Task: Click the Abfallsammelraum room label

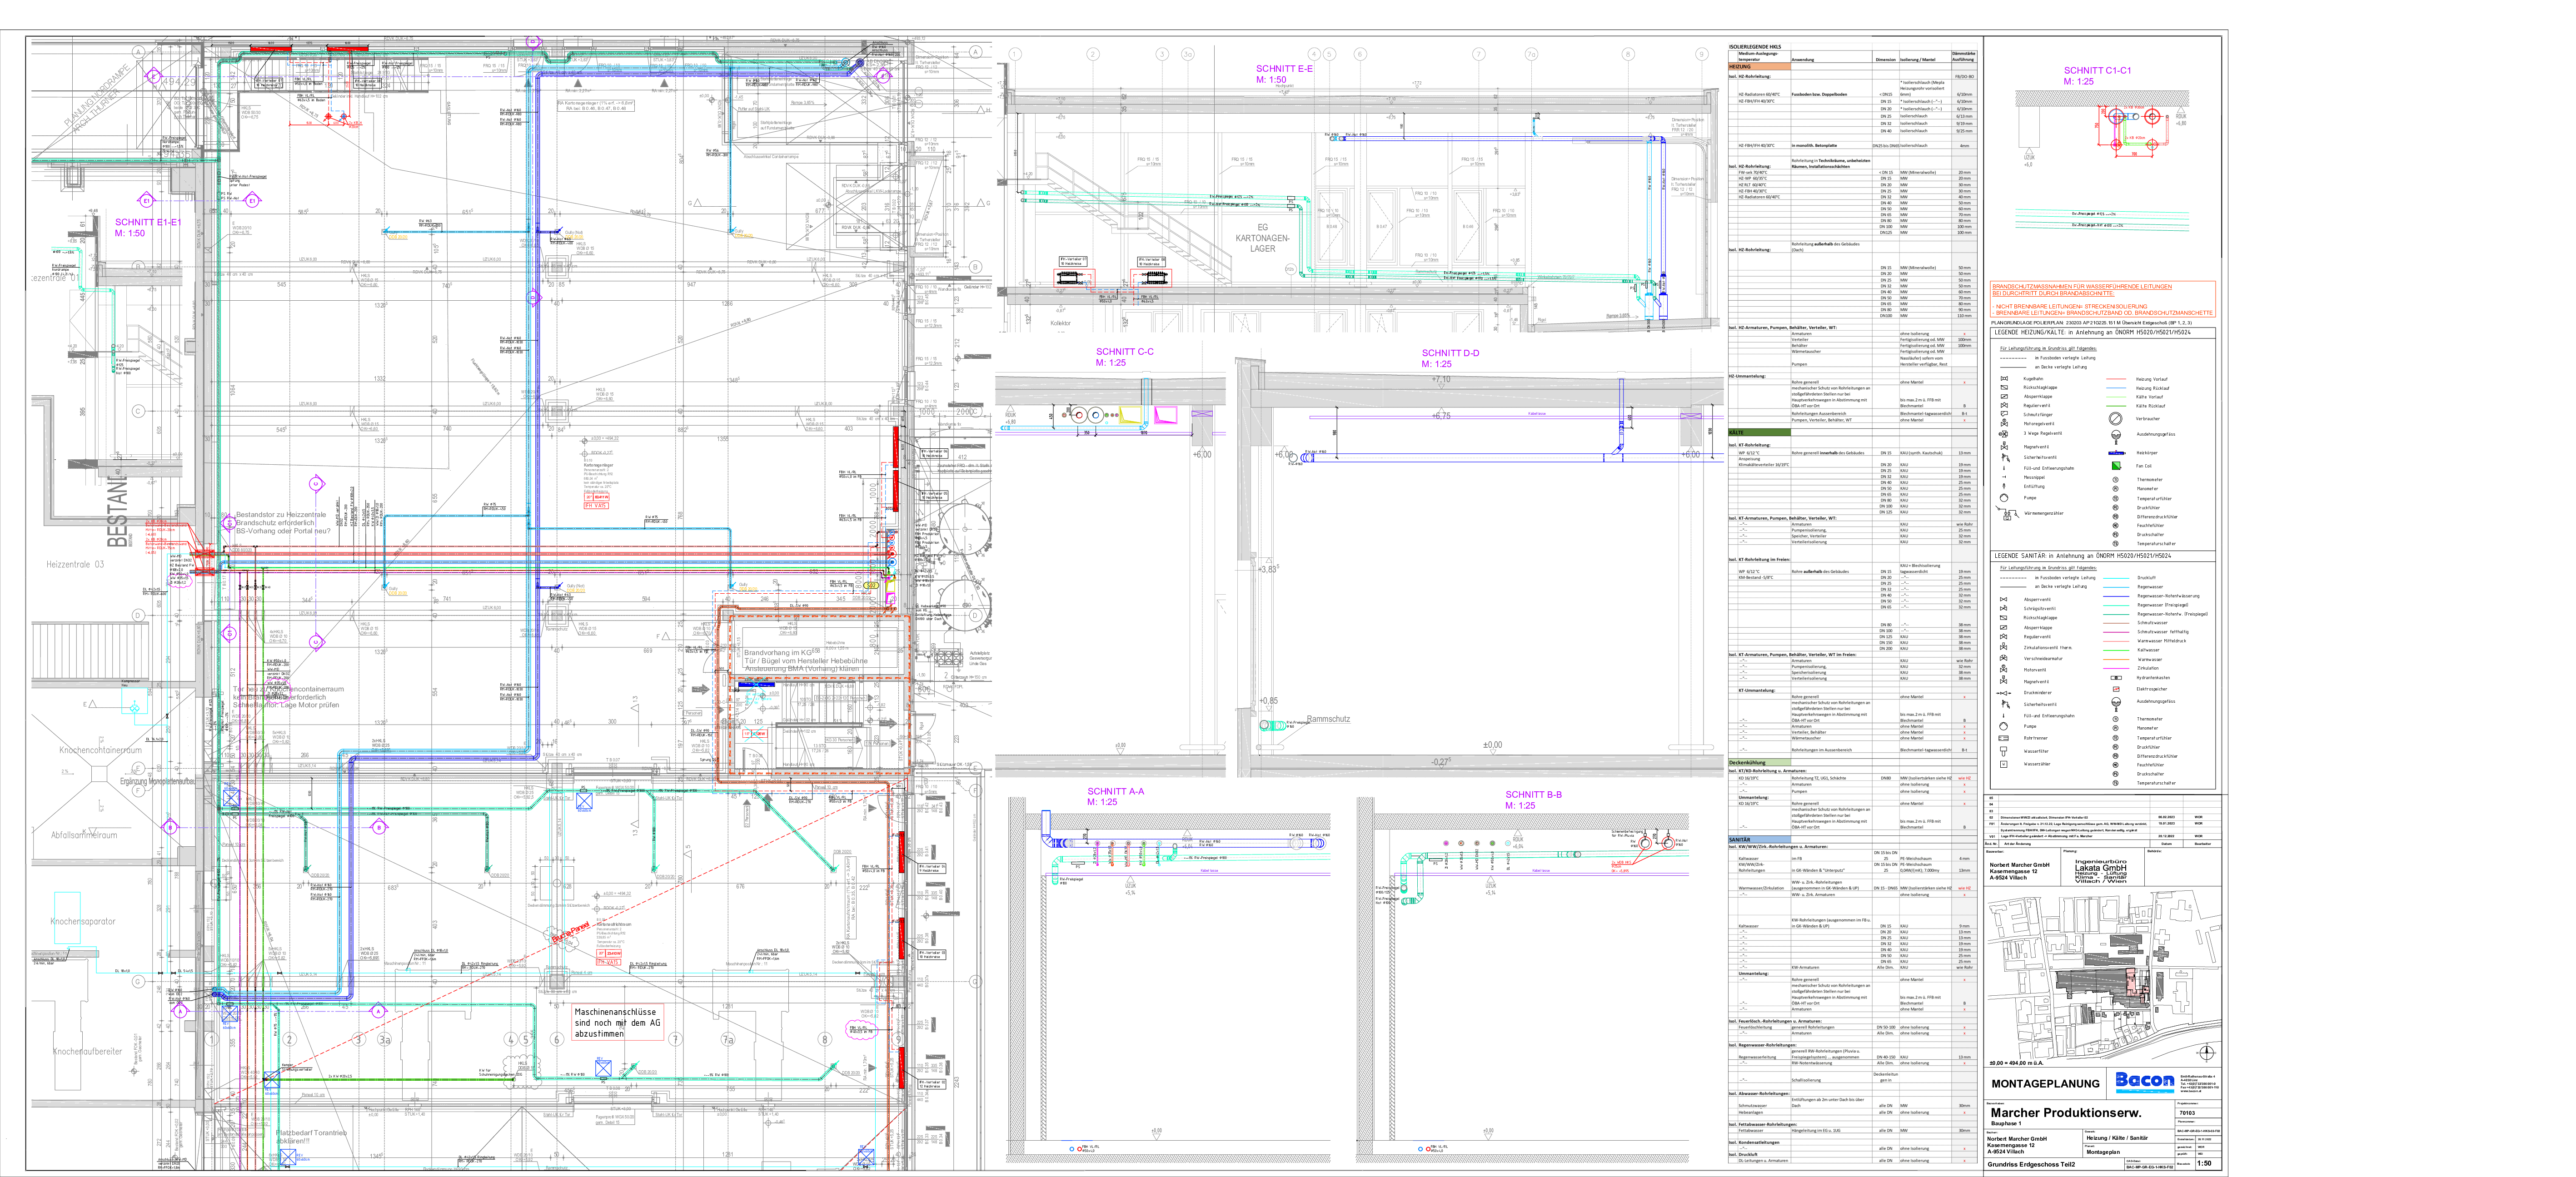Action: point(84,835)
